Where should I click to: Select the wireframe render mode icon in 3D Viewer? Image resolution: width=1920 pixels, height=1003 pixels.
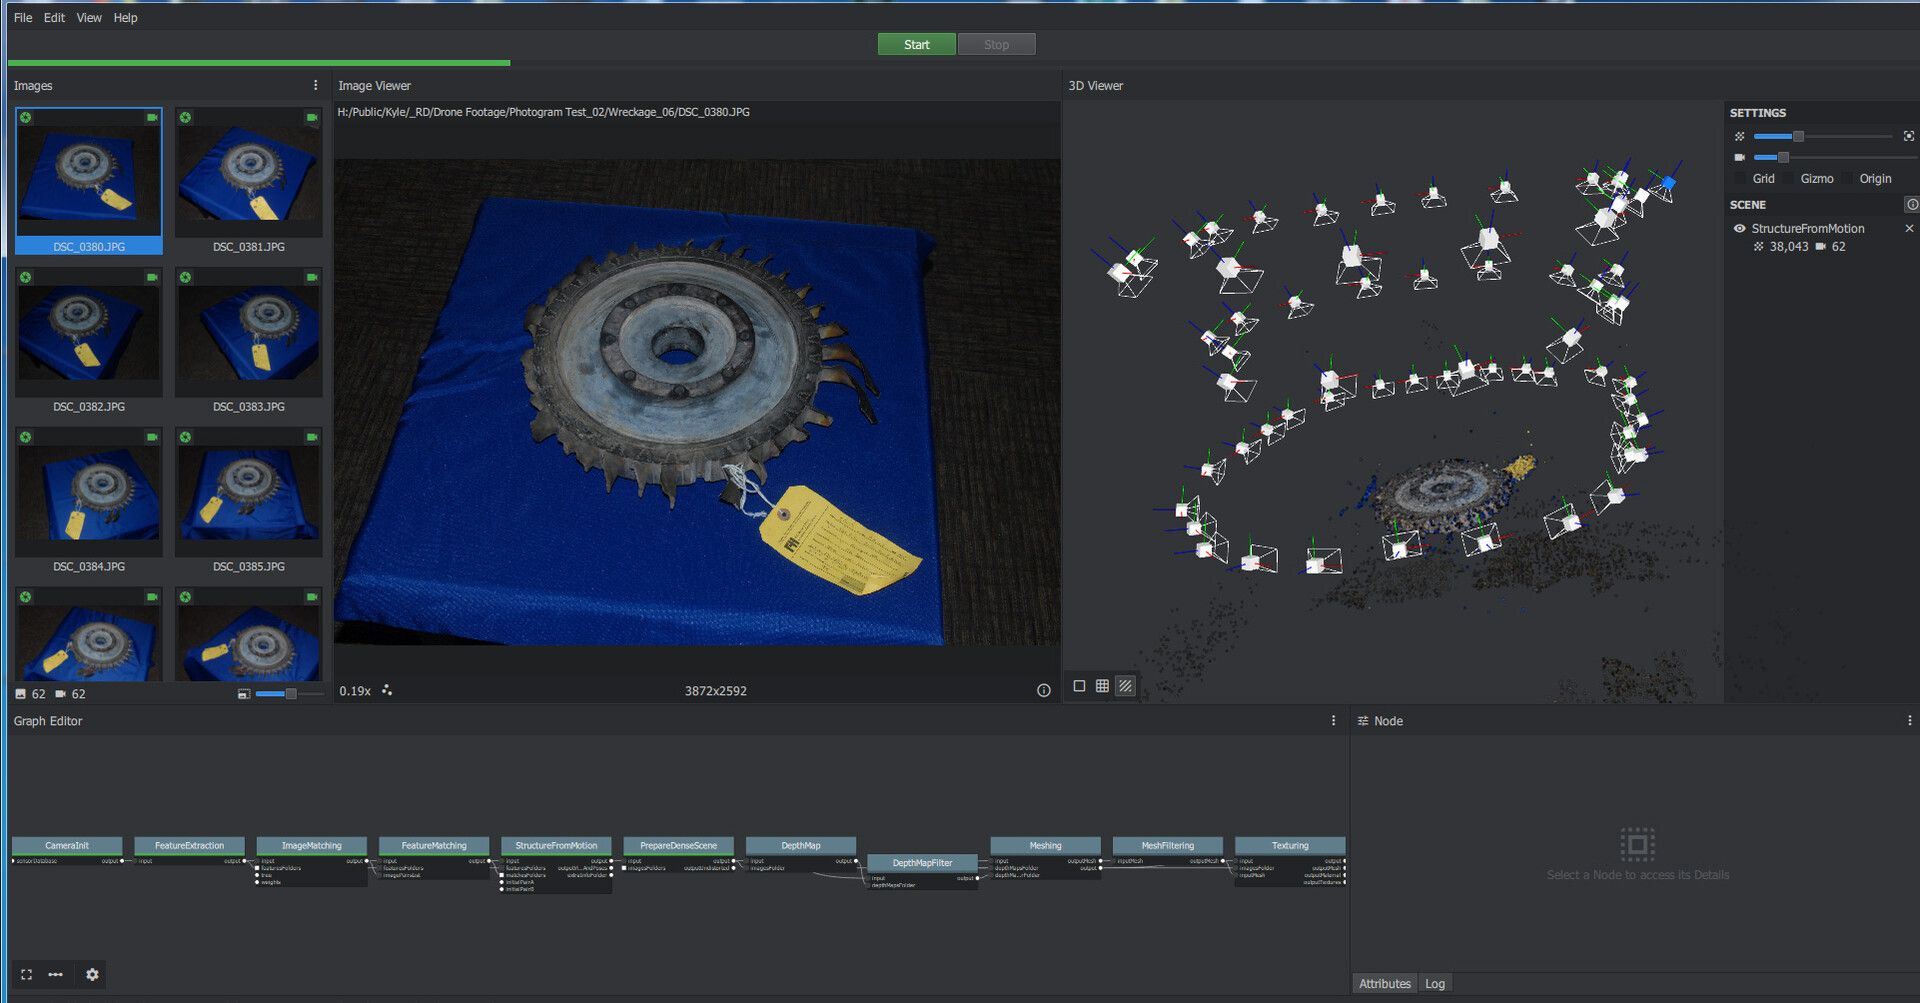(1102, 686)
